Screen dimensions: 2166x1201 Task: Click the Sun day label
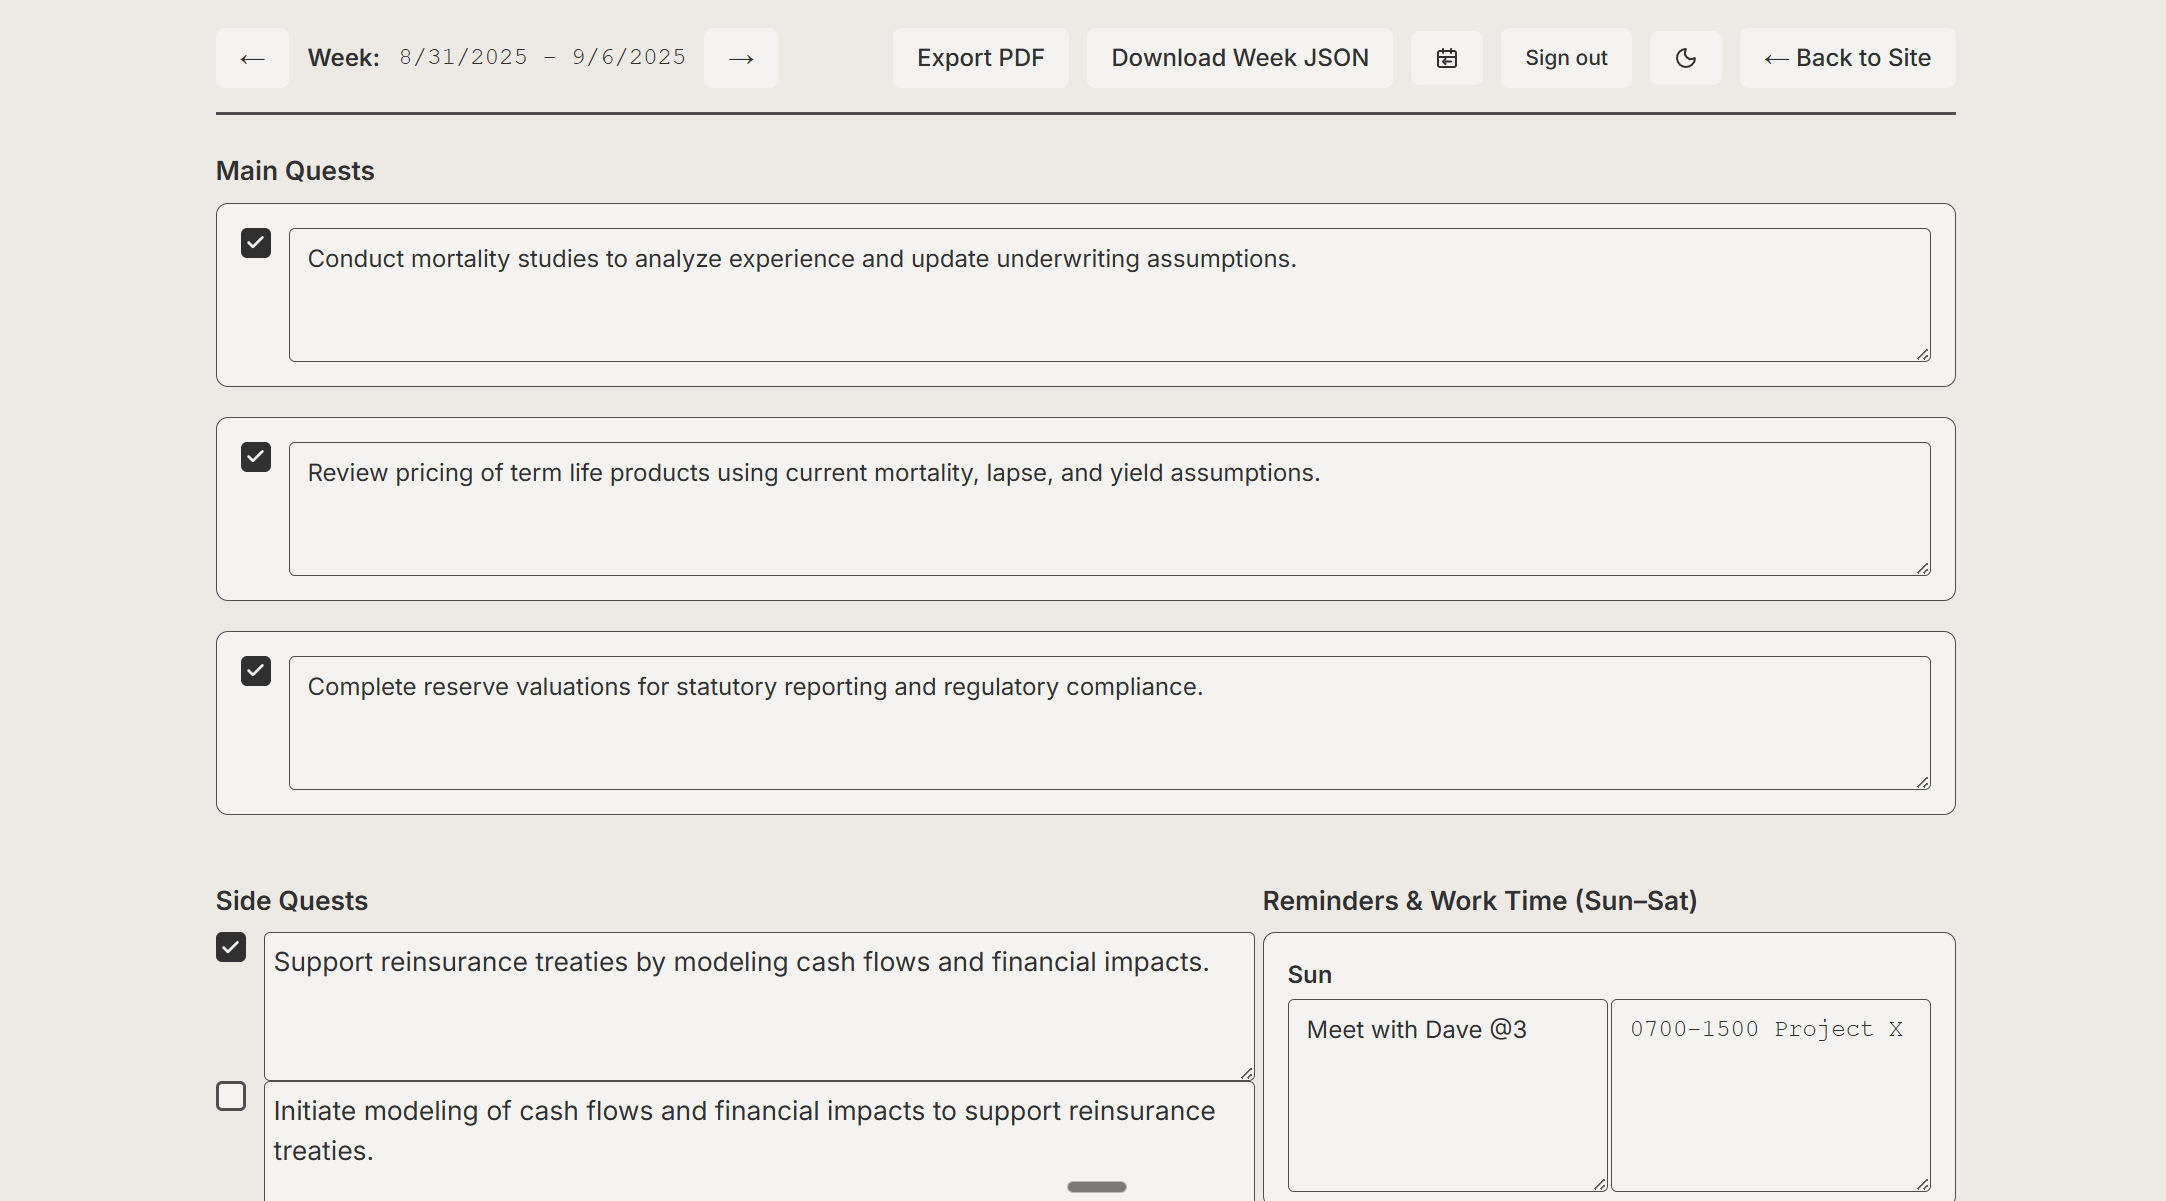(x=1310, y=975)
